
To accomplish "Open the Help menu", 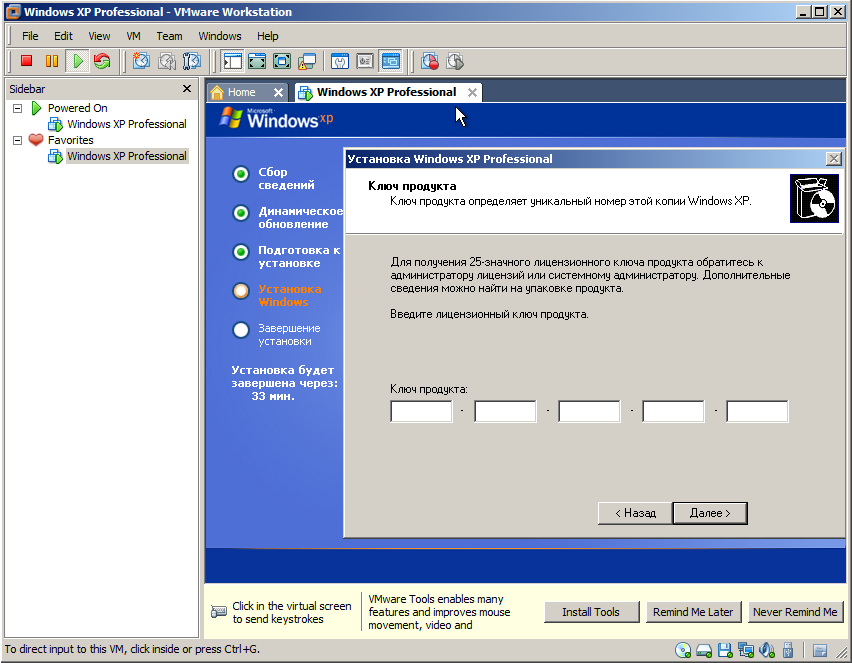I will 267,36.
